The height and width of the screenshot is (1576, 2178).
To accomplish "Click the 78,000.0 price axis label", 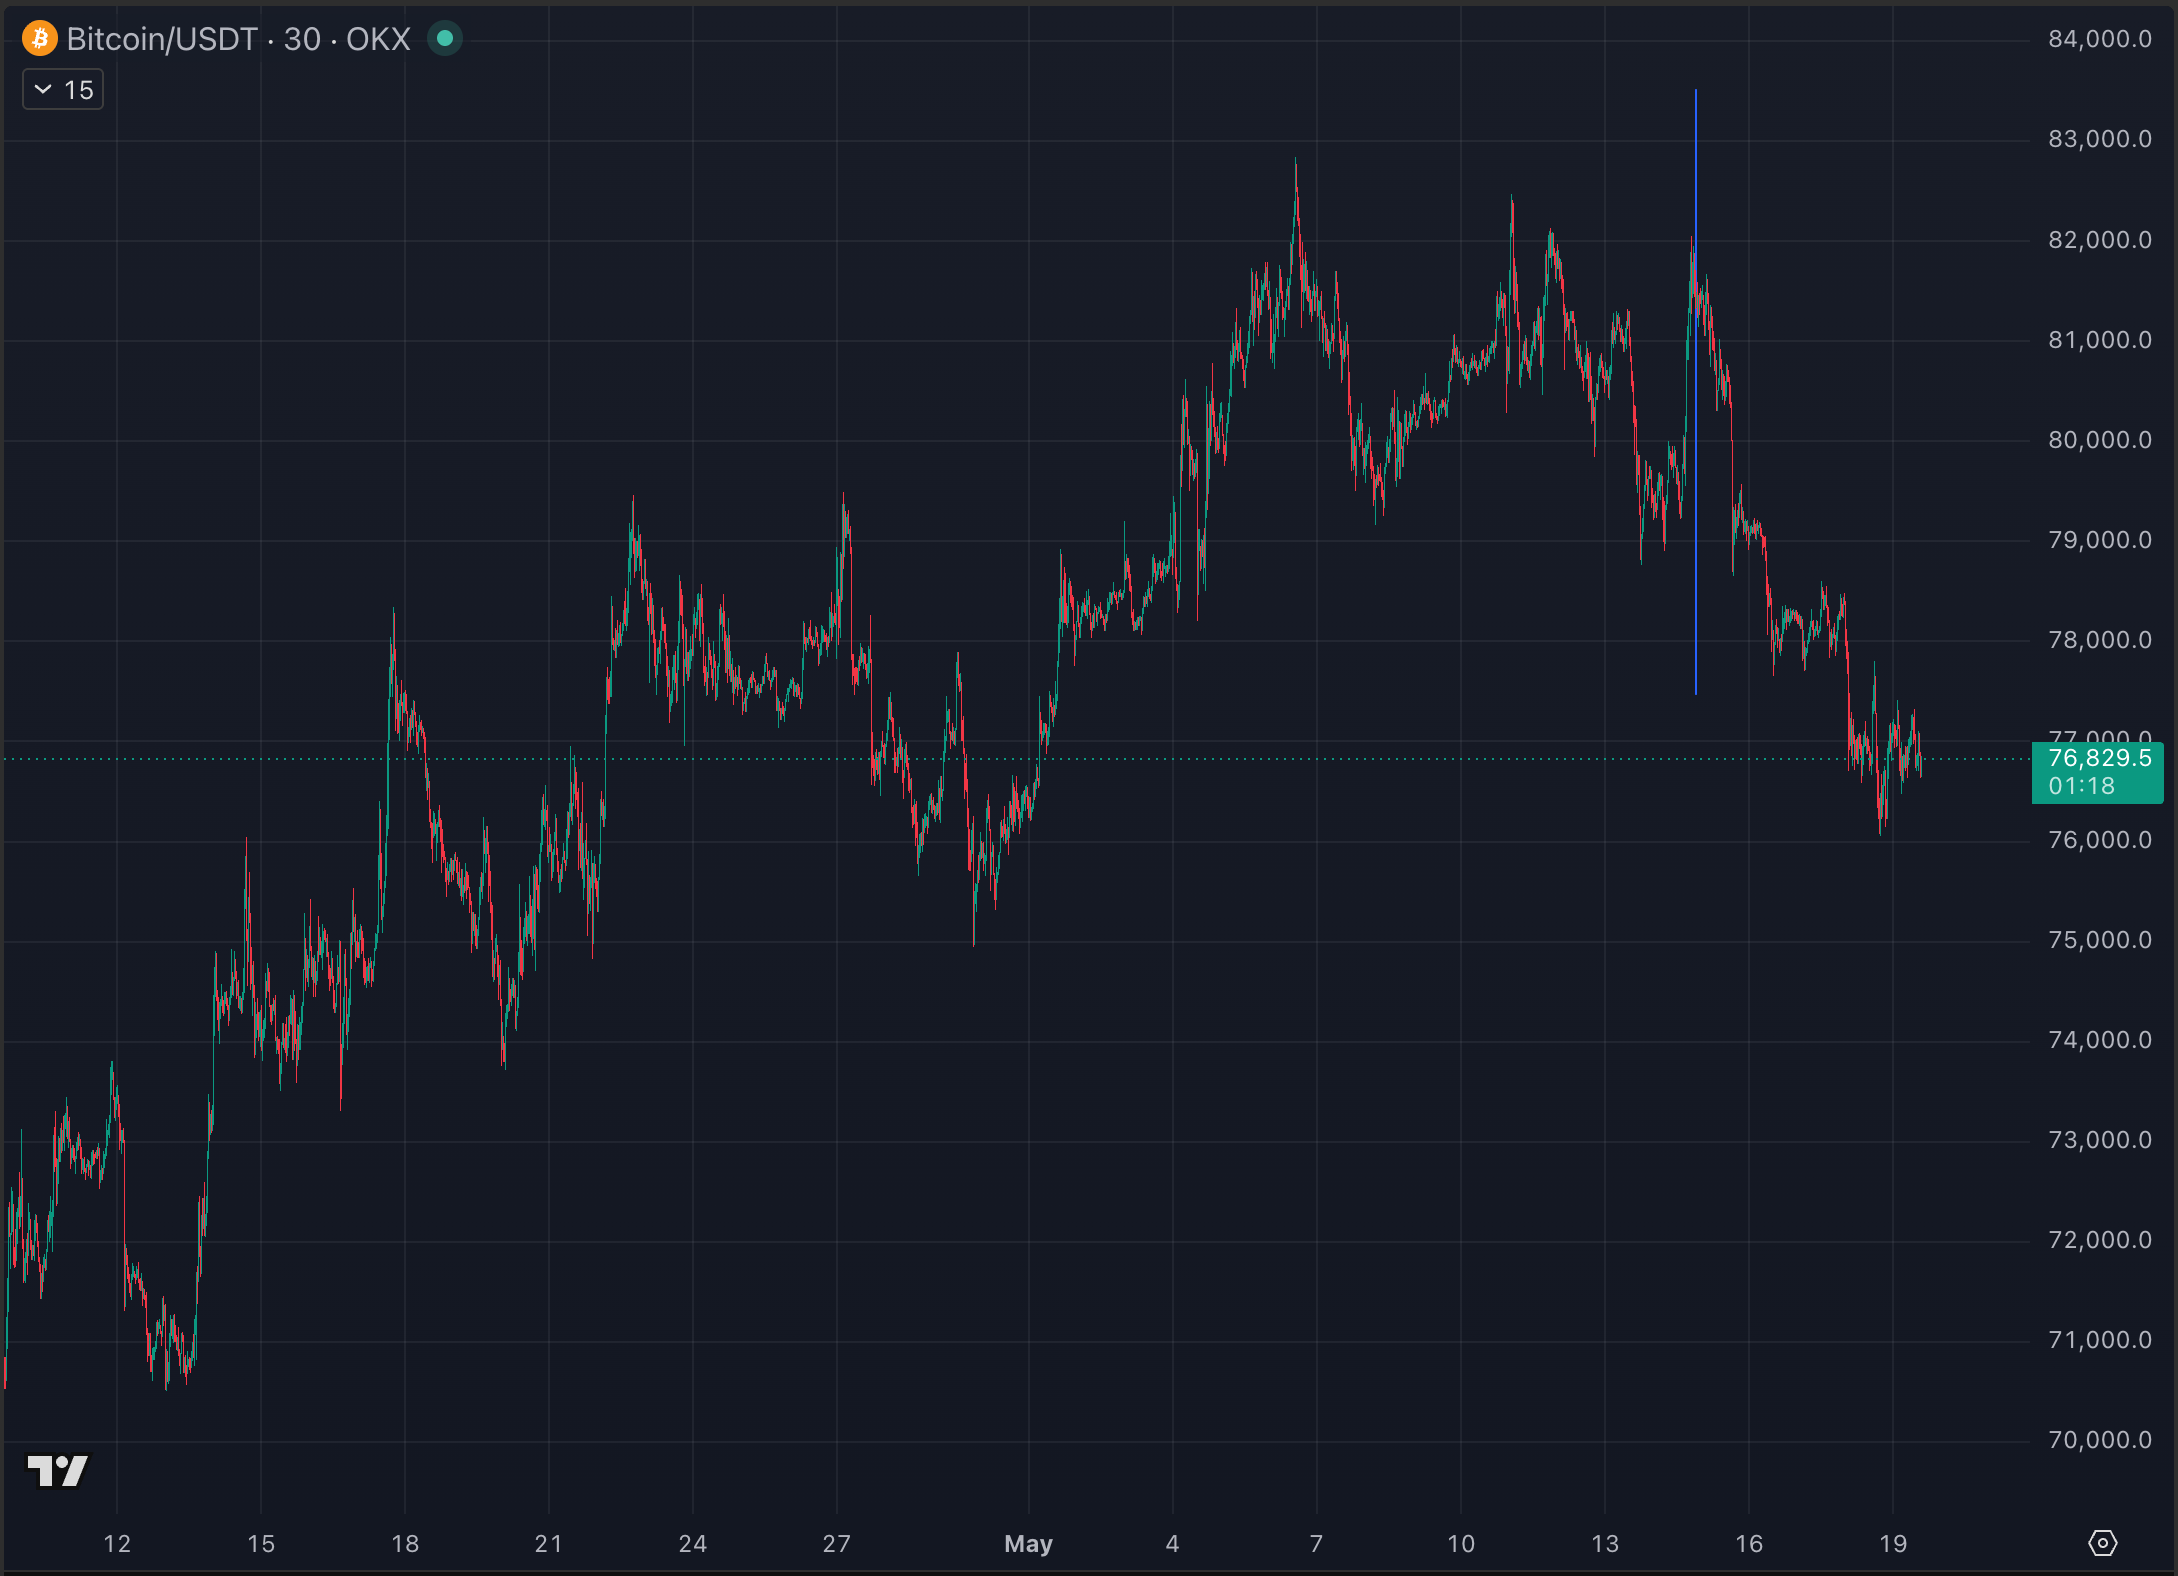I will pos(2100,640).
